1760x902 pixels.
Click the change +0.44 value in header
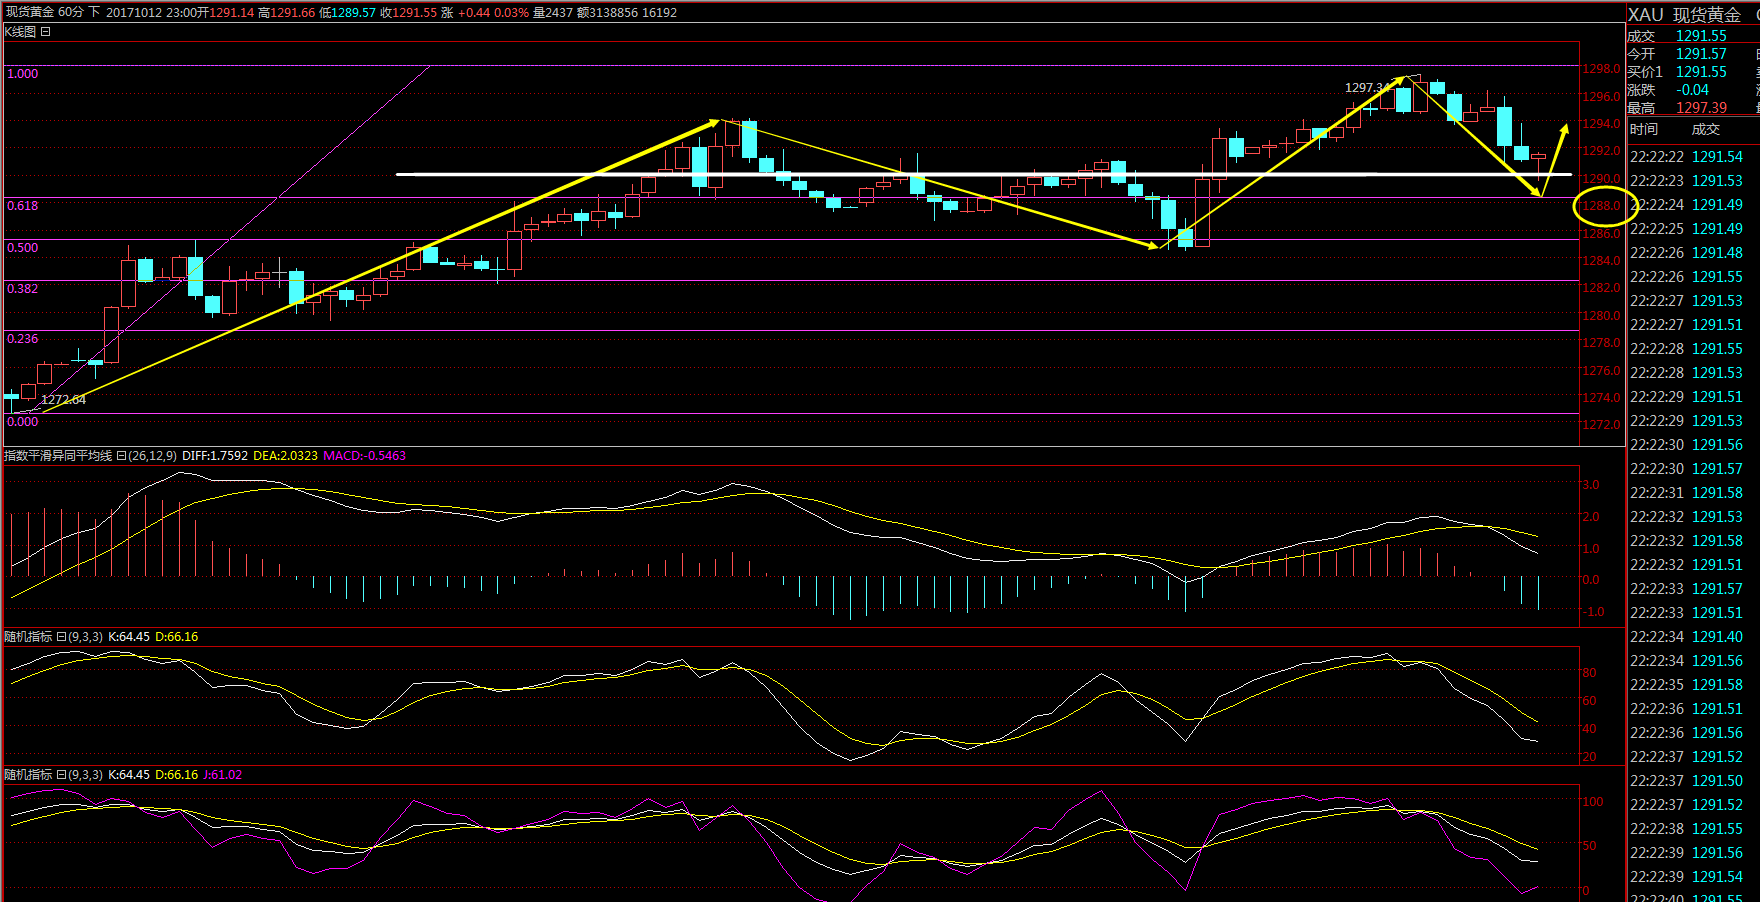(x=474, y=13)
